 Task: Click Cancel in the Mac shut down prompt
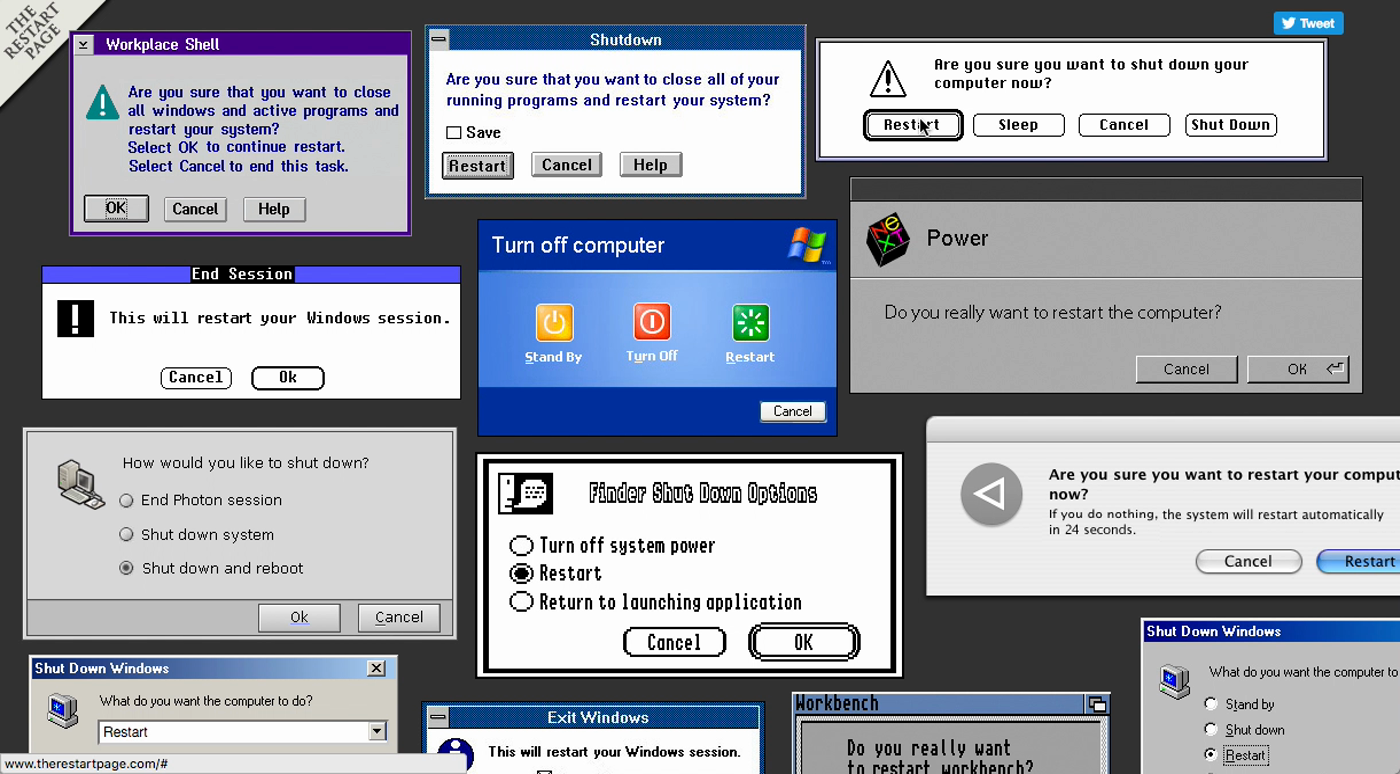tap(1124, 125)
